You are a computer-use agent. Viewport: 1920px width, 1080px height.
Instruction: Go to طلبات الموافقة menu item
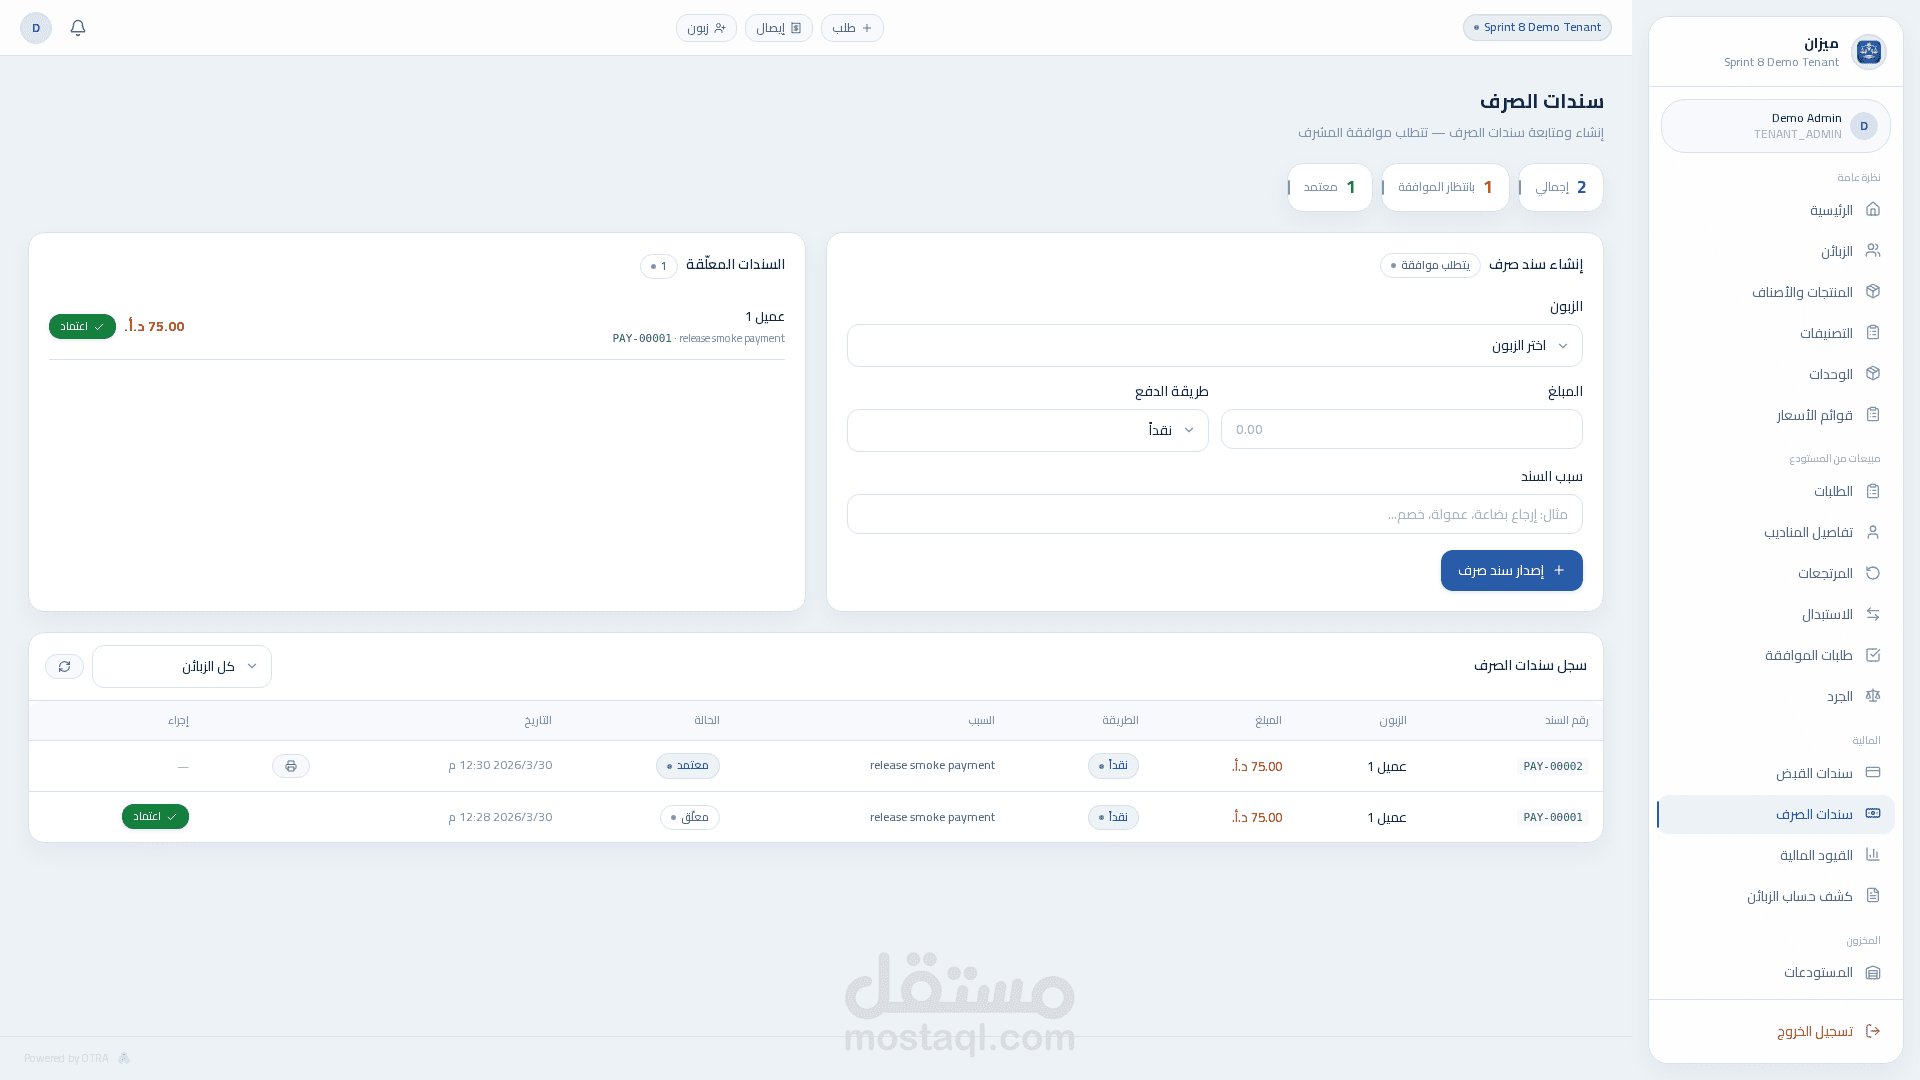click(x=1808, y=655)
